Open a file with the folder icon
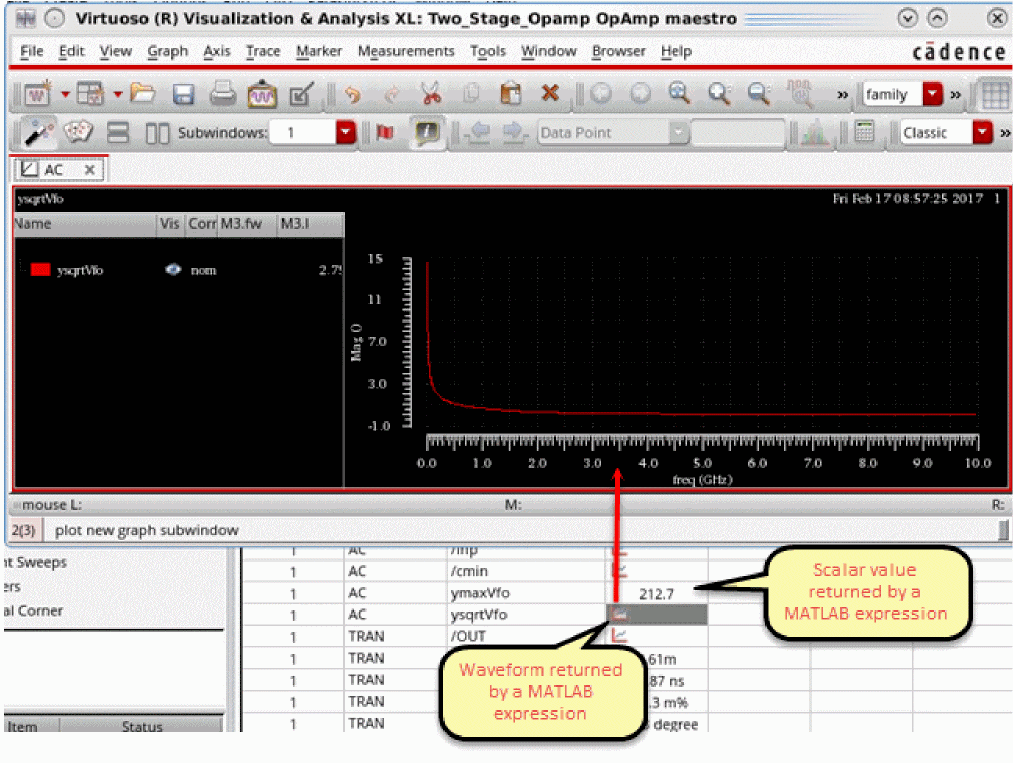The image size is (1013, 763). coord(143,94)
